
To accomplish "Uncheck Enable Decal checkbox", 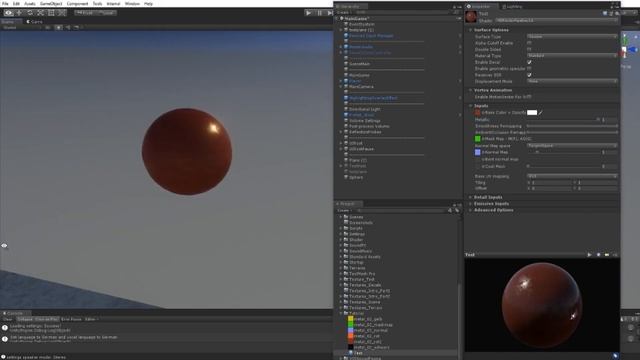I will click(x=529, y=62).
